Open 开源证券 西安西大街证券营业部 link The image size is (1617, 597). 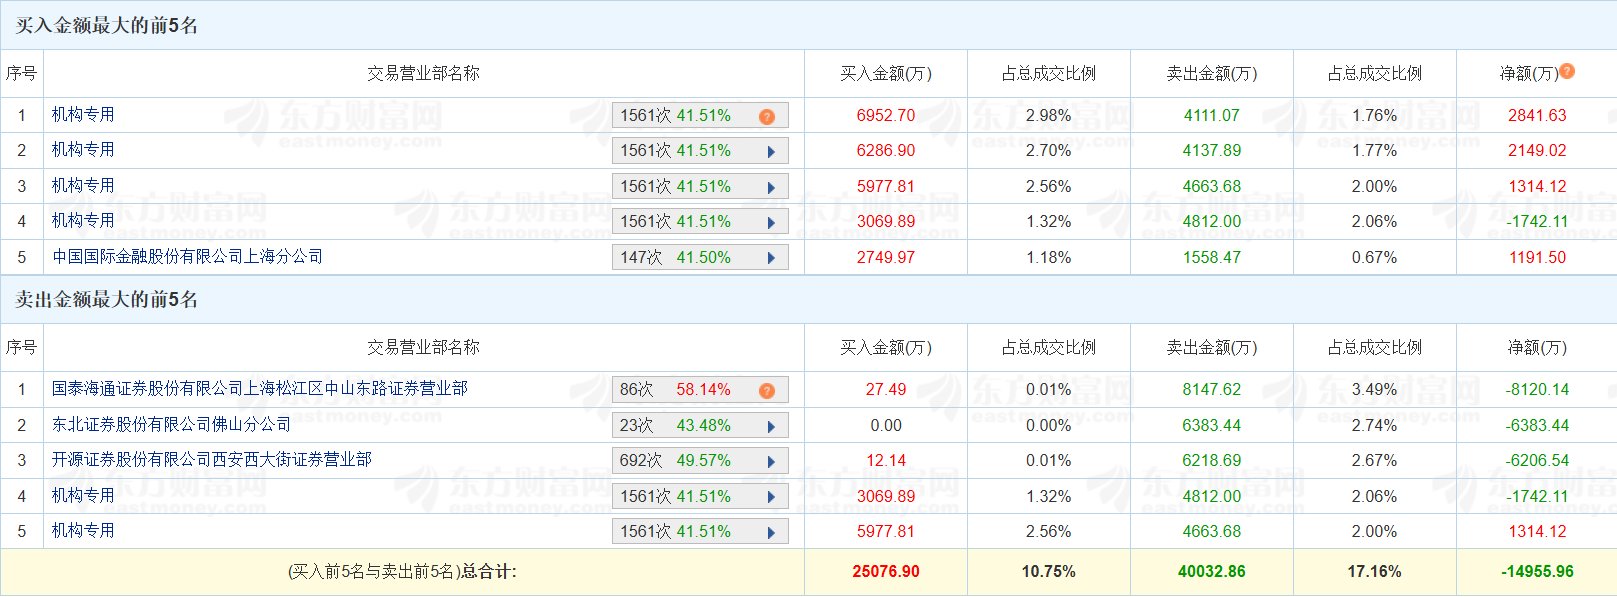coord(211,460)
